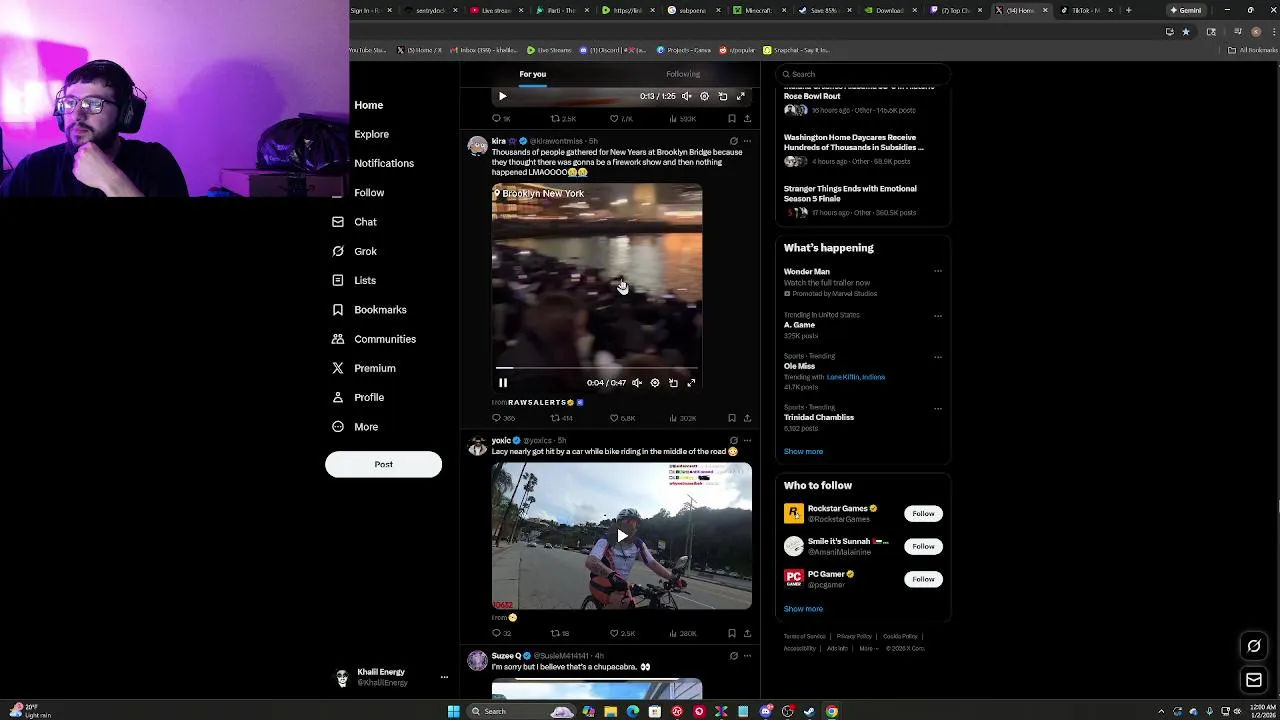Image resolution: width=1280 pixels, height=720 pixels.
Task: Open options for Wonder Man trend
Action: click(937, 271)
